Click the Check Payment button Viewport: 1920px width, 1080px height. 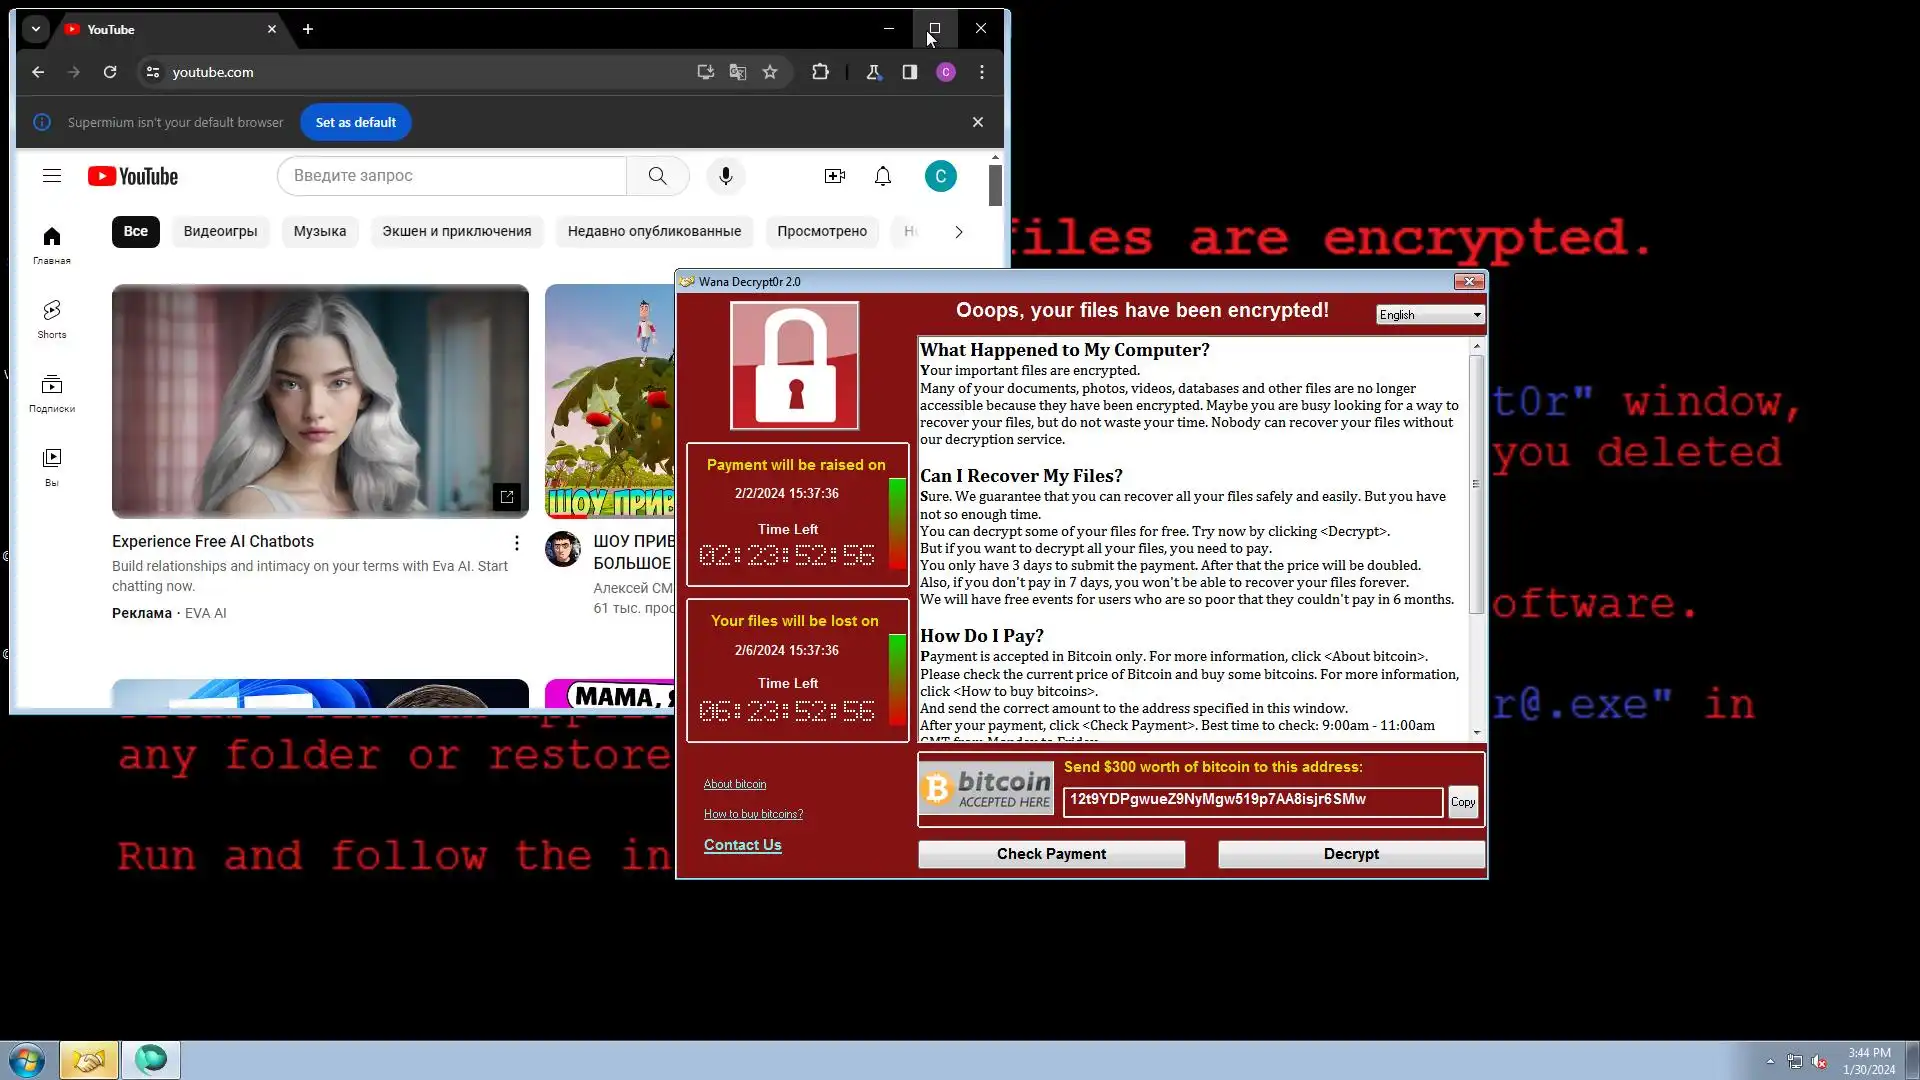pyautogui.click(x=1051, y=854)
